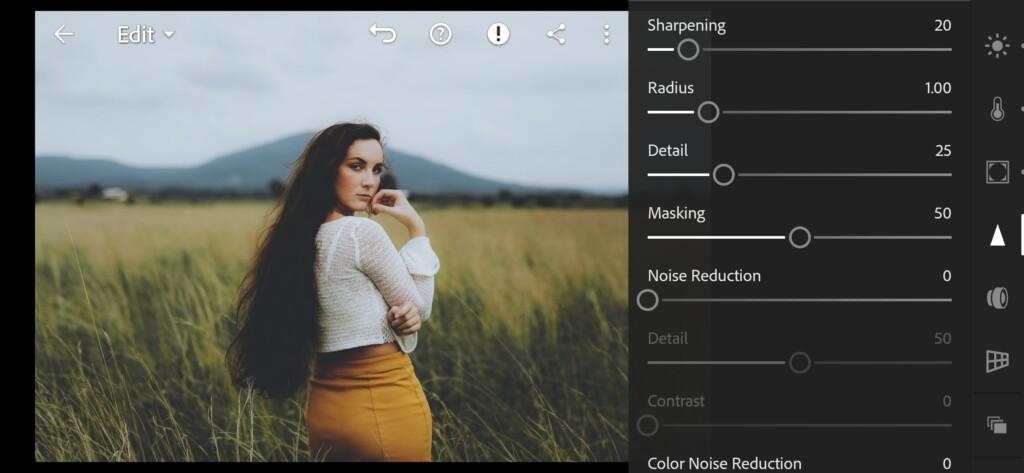Open the Edit mode dropdown
Image resolution: width=1024 pixels, height=473 pixels.
point(146,34)
